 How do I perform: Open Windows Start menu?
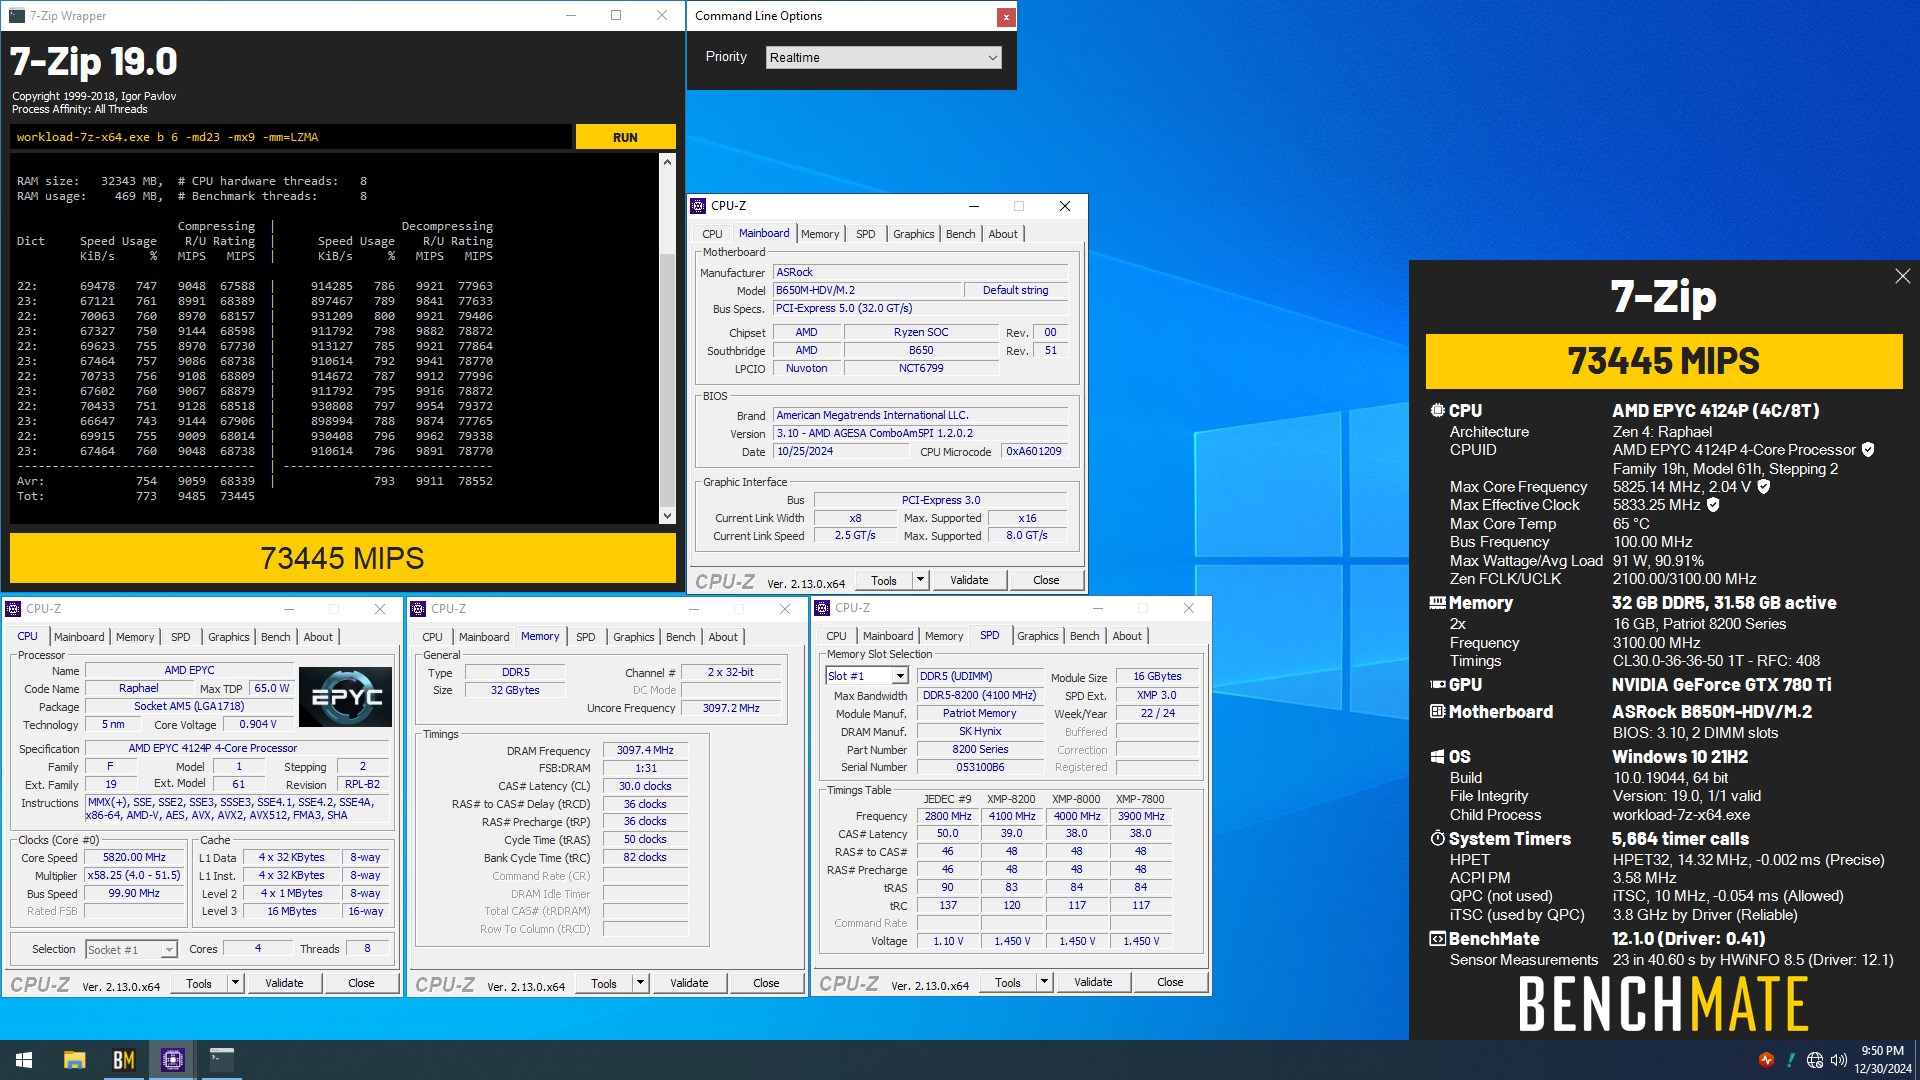tap(24, 1060)
